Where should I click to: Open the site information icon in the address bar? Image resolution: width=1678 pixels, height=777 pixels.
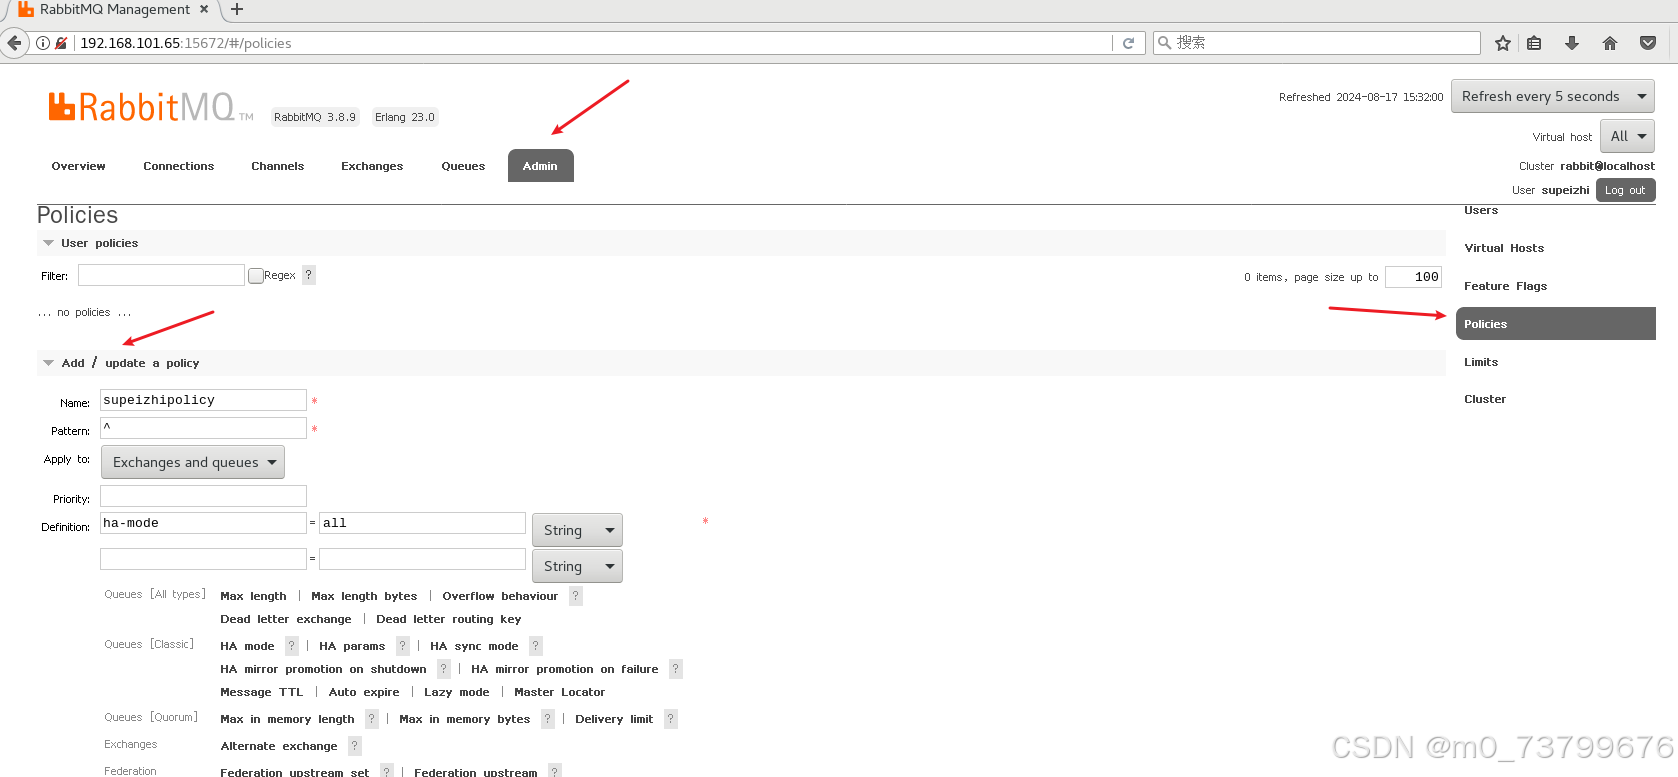43,43
